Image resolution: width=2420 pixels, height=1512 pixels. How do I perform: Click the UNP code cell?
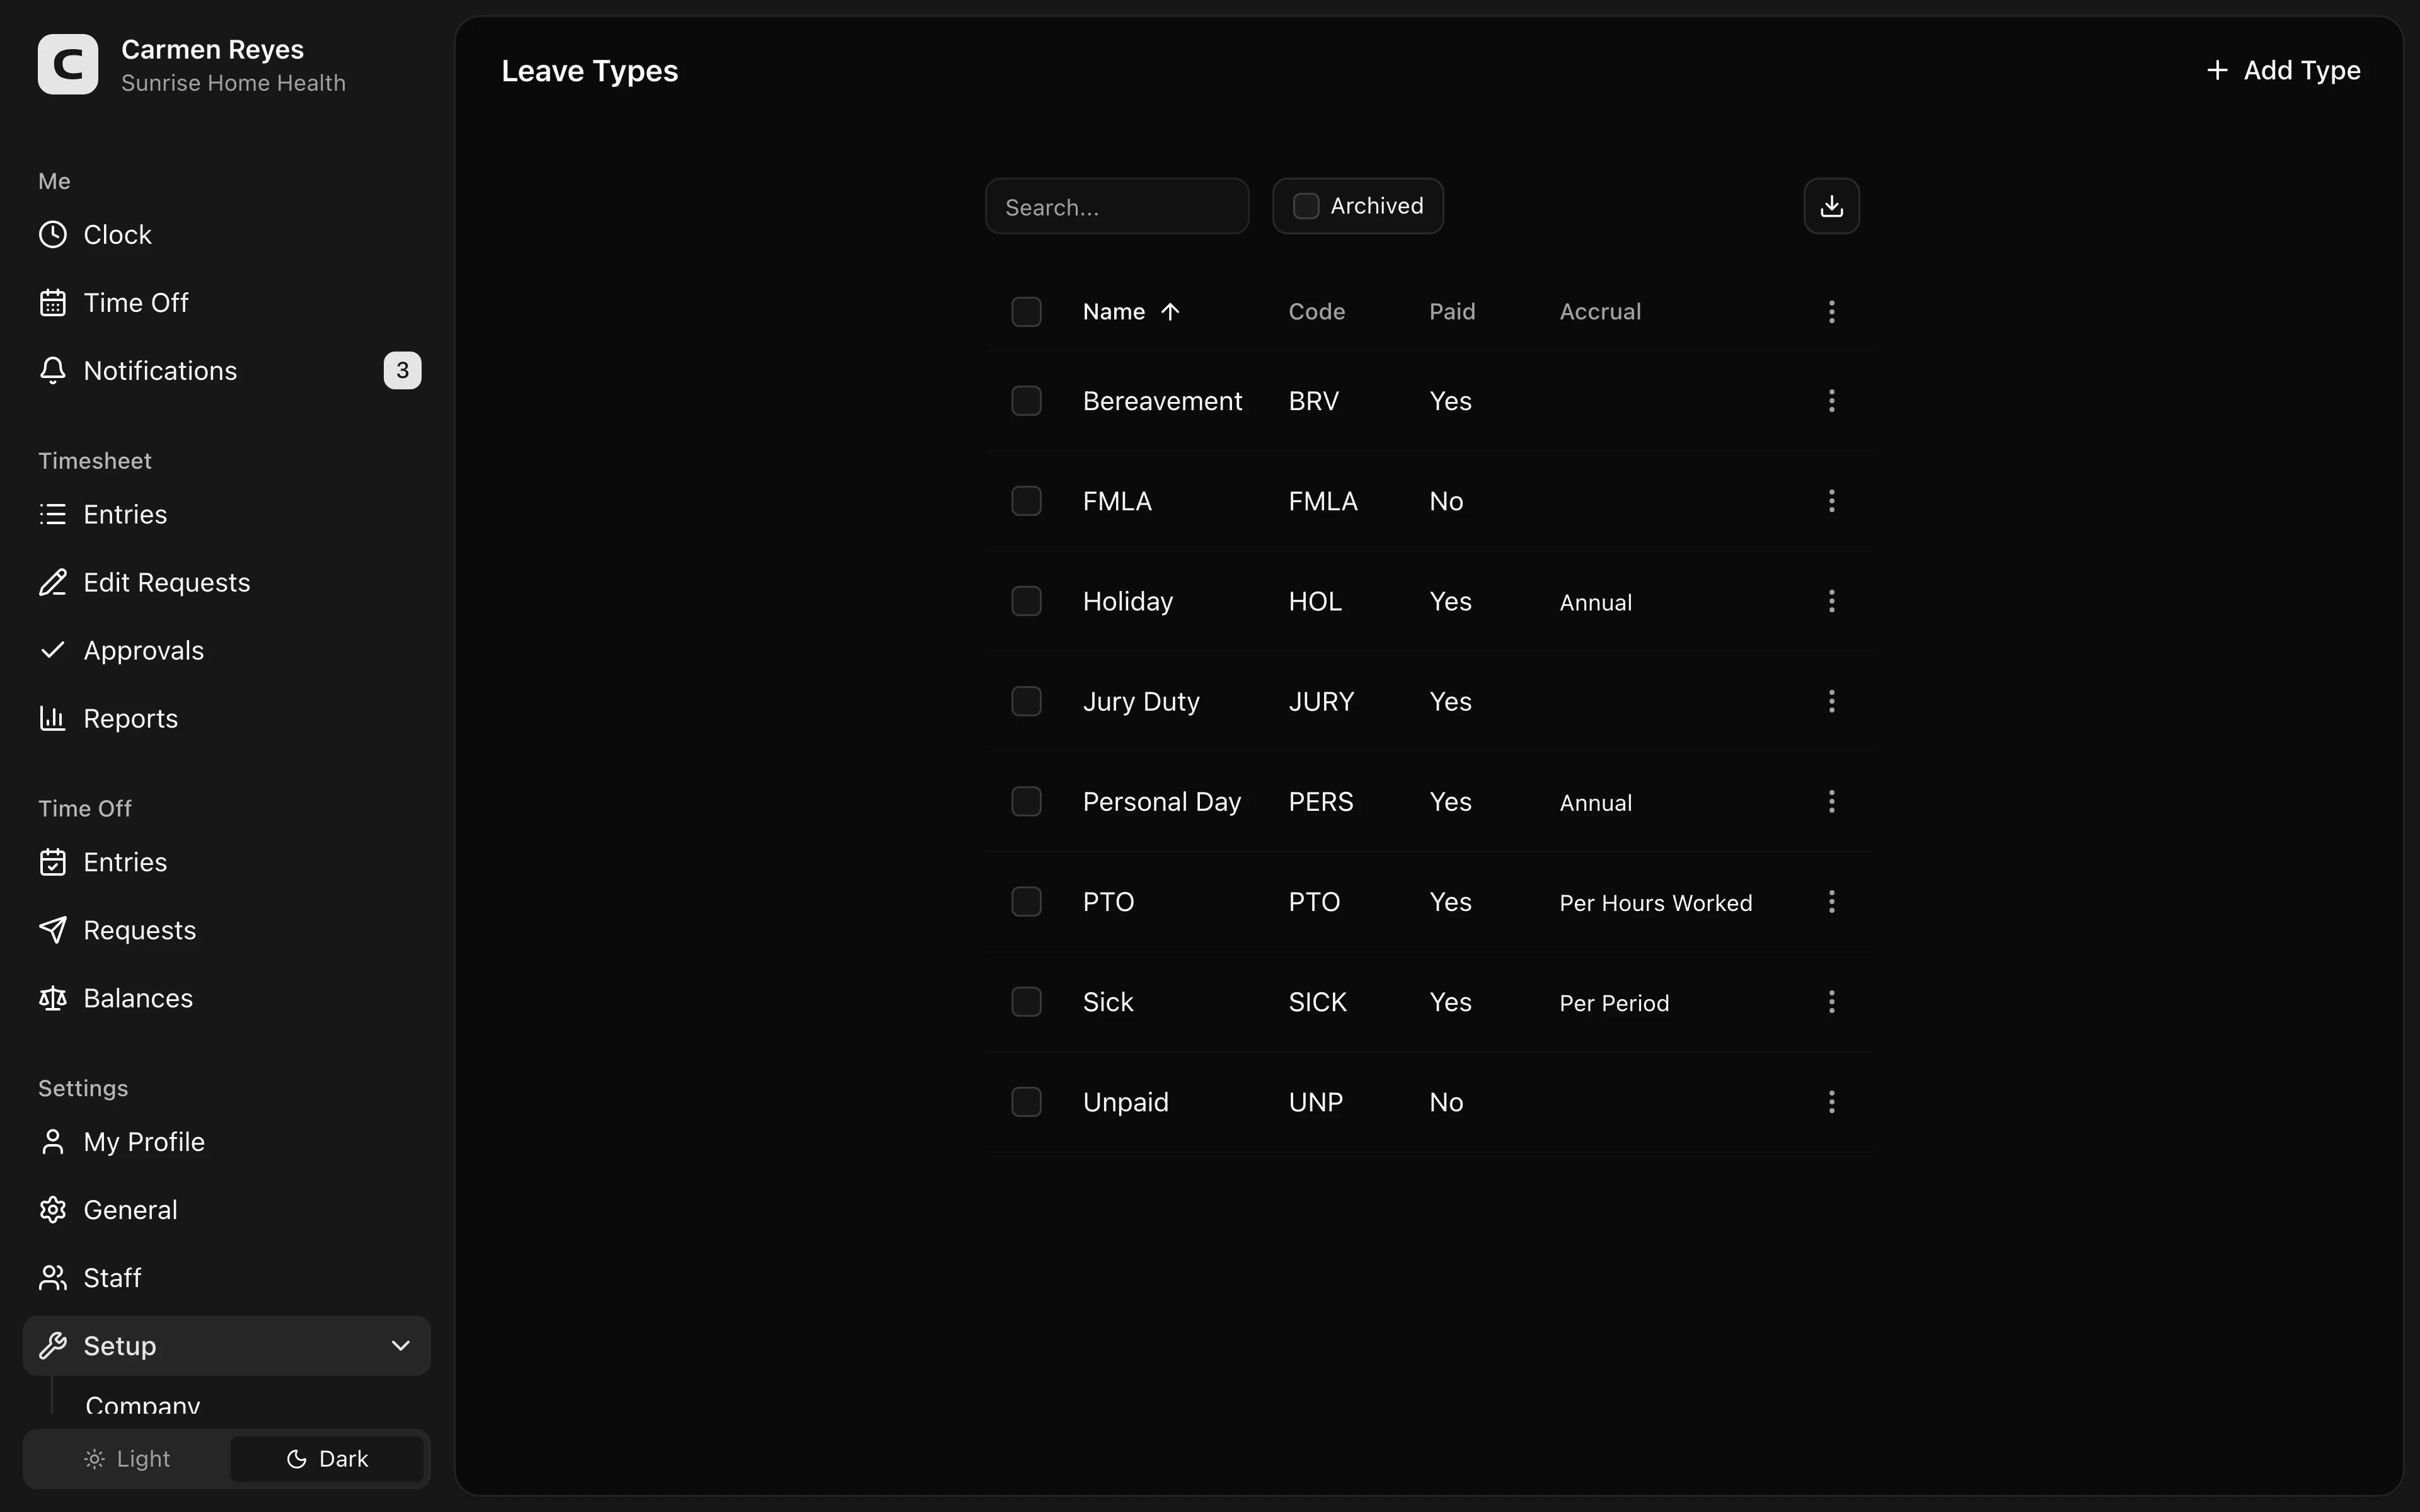coord(1315,1102)
